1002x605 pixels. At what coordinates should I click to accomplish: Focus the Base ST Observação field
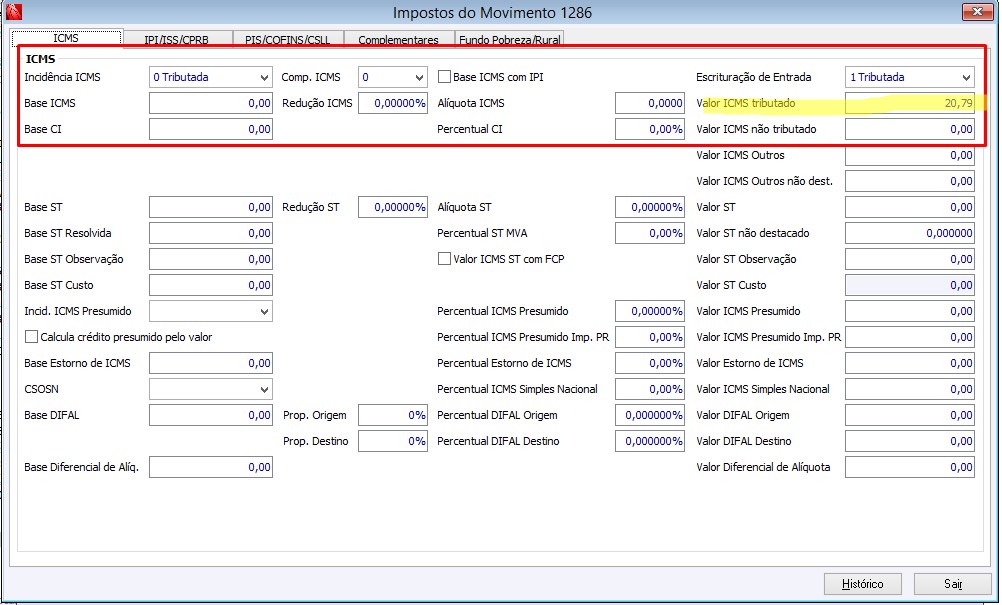211,259
